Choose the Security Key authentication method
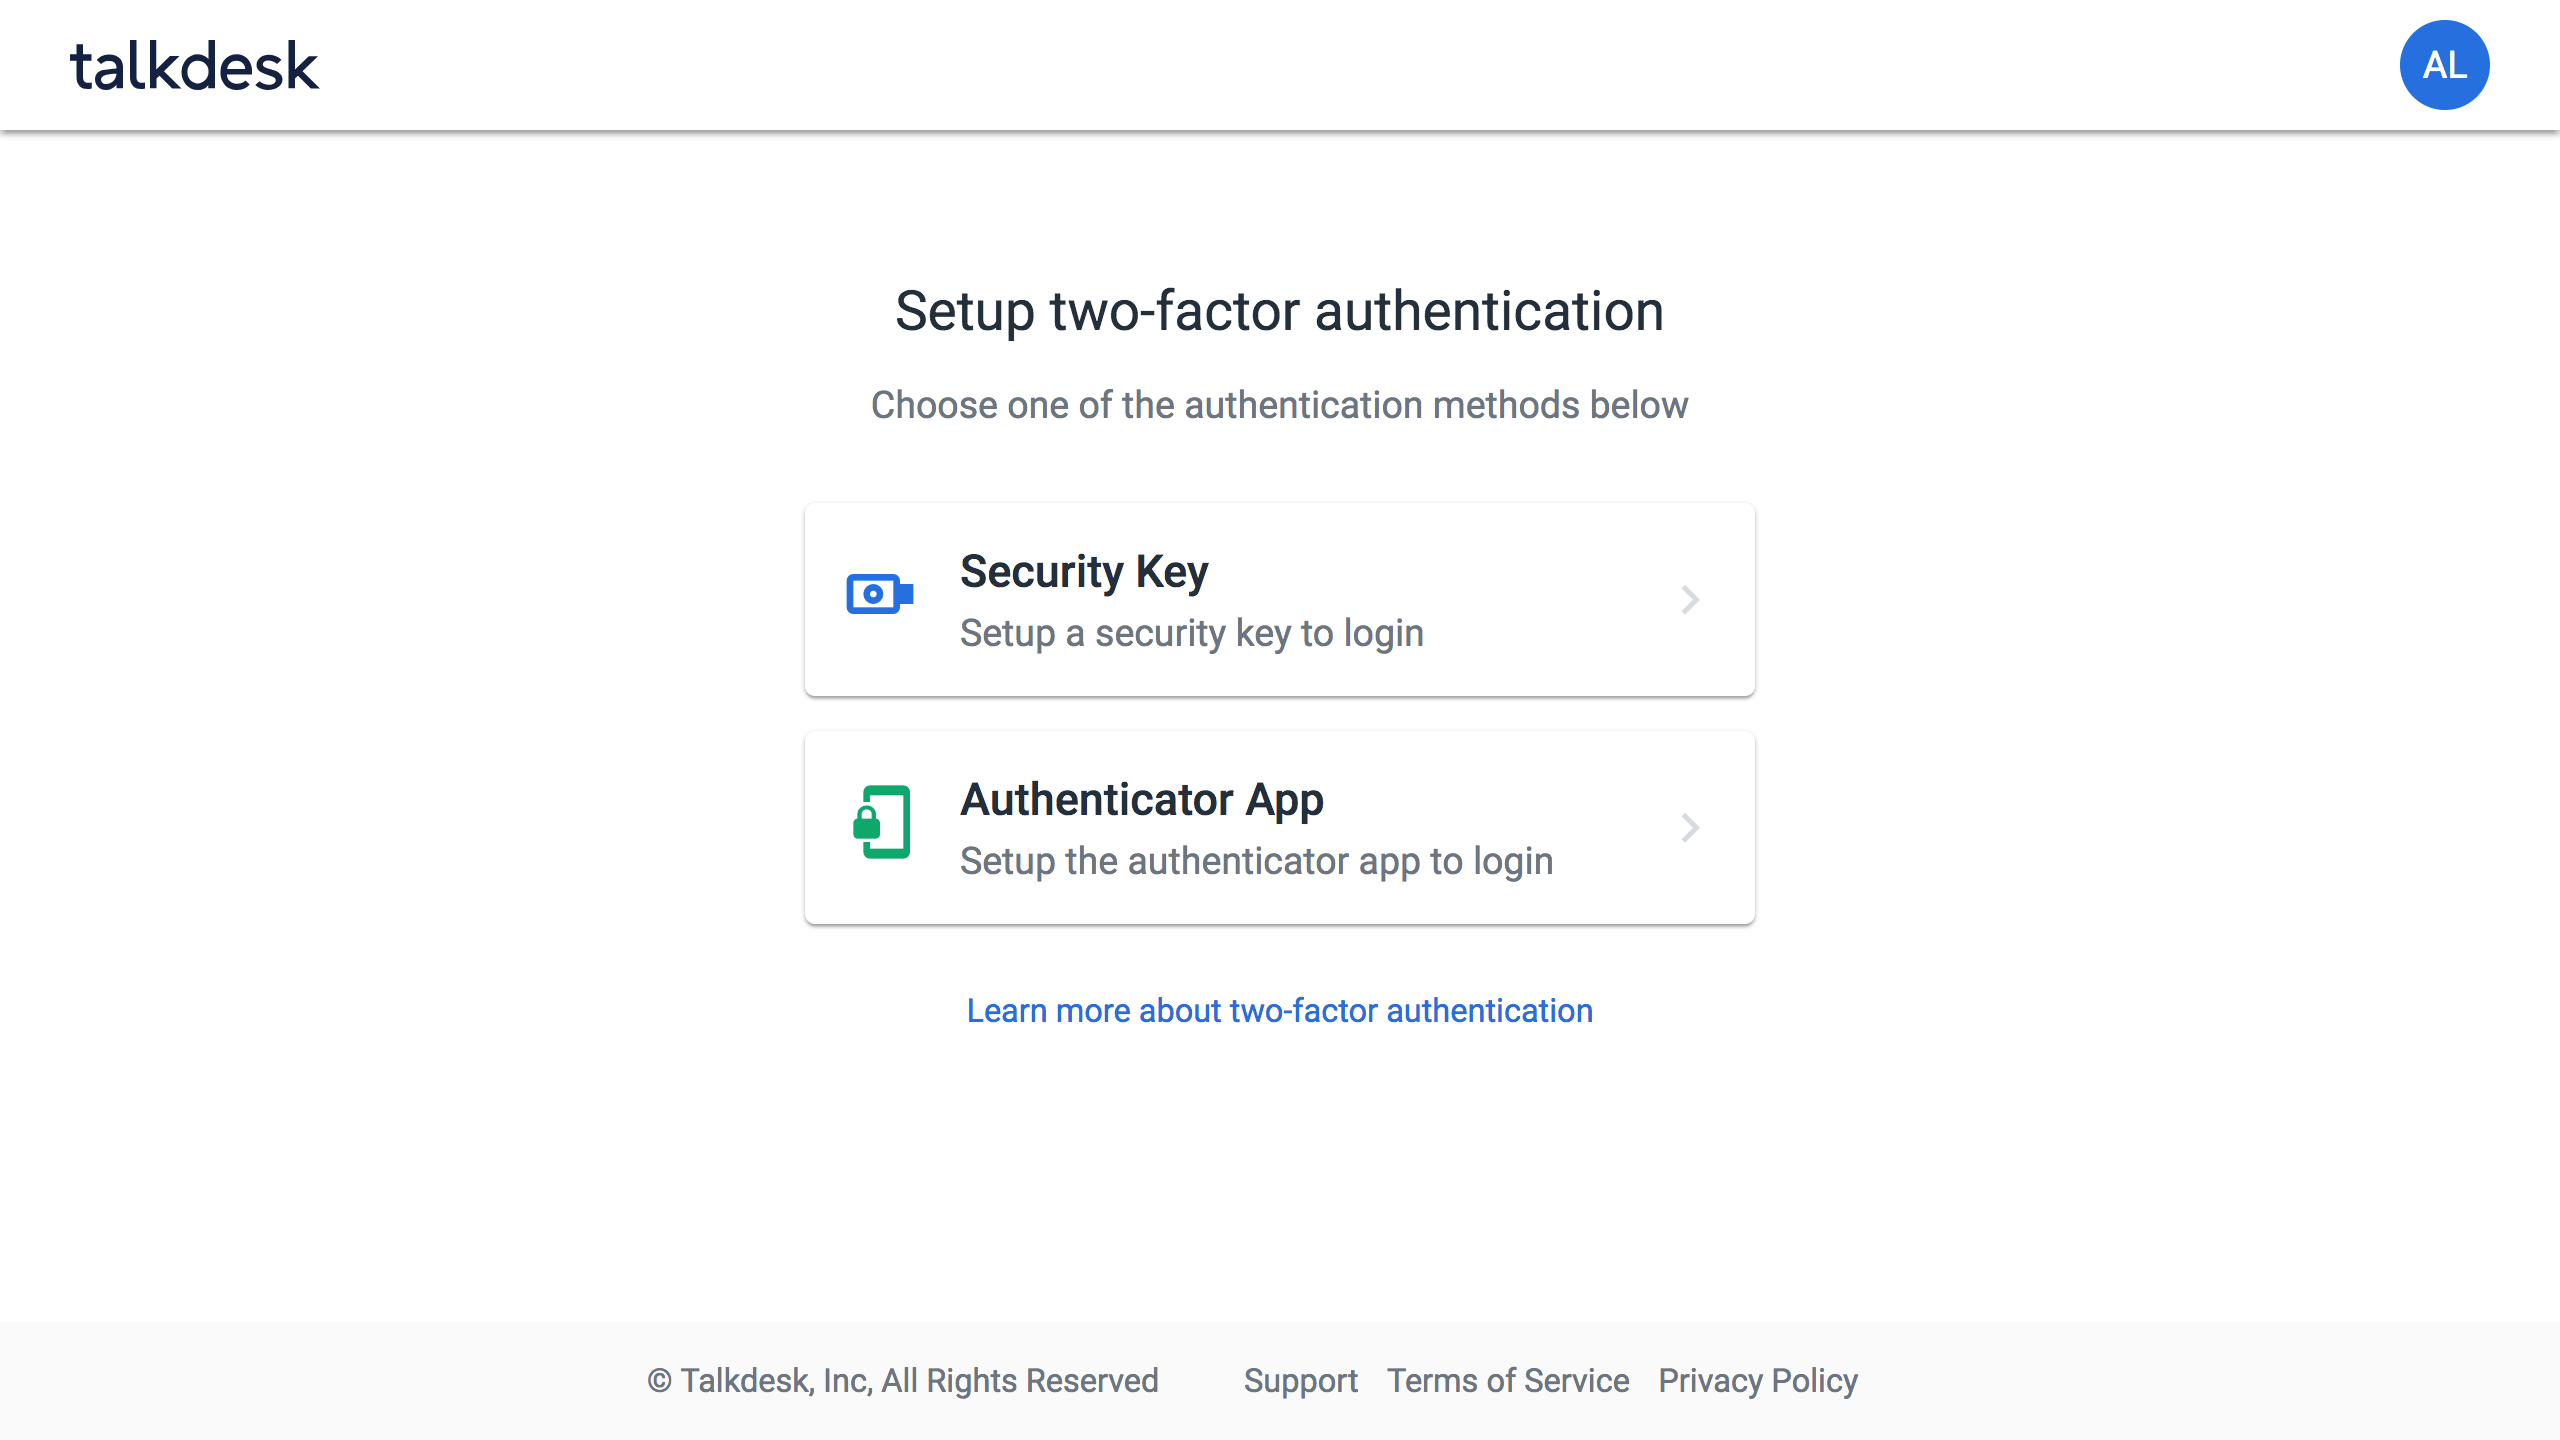 click(1278, 598)
